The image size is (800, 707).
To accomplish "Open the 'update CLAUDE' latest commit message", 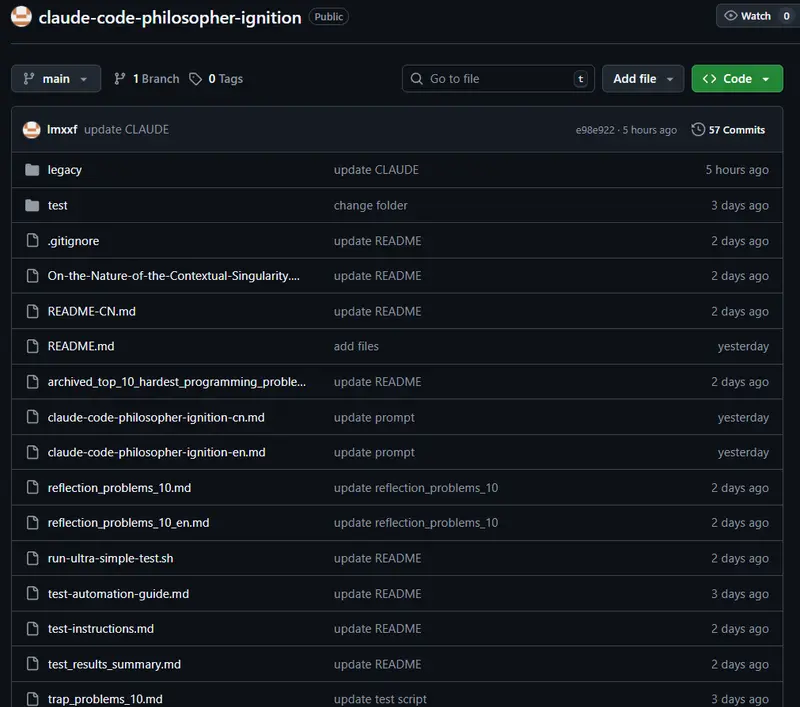I will pyautogui.click(x=126, y=130).
